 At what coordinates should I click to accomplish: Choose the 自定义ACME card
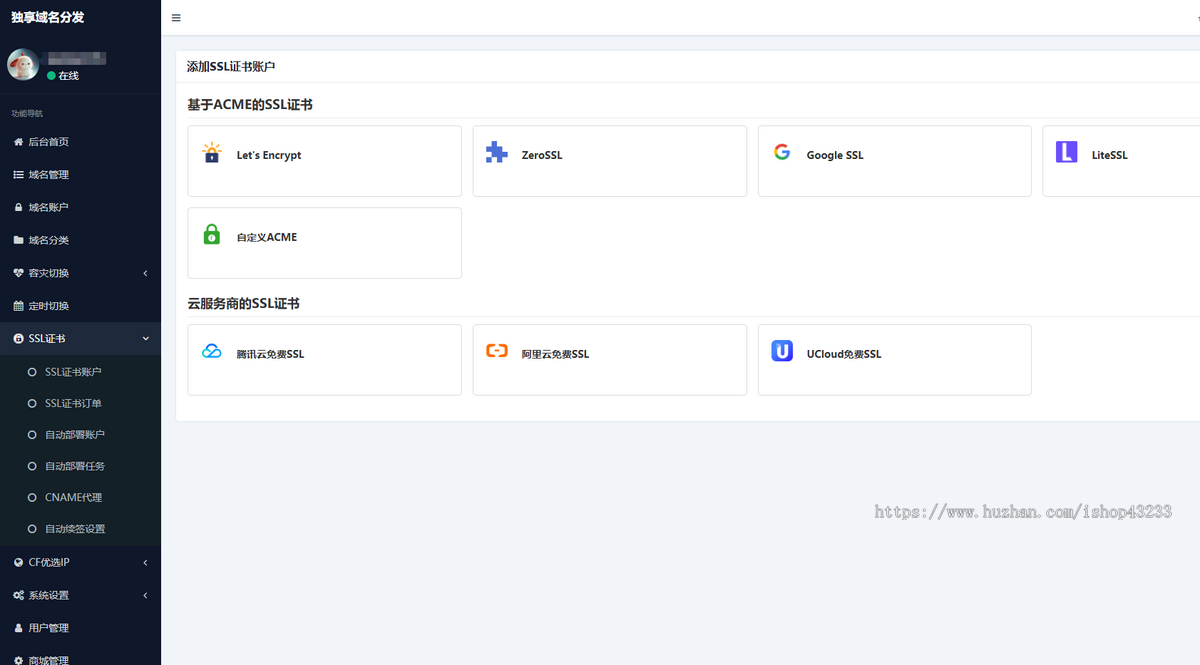(x=325, y=243)
